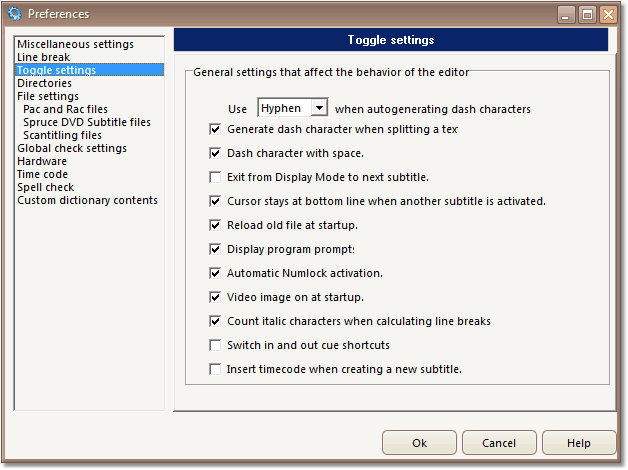Toggle Cursor stays at bottom line option

click(215, 201)
